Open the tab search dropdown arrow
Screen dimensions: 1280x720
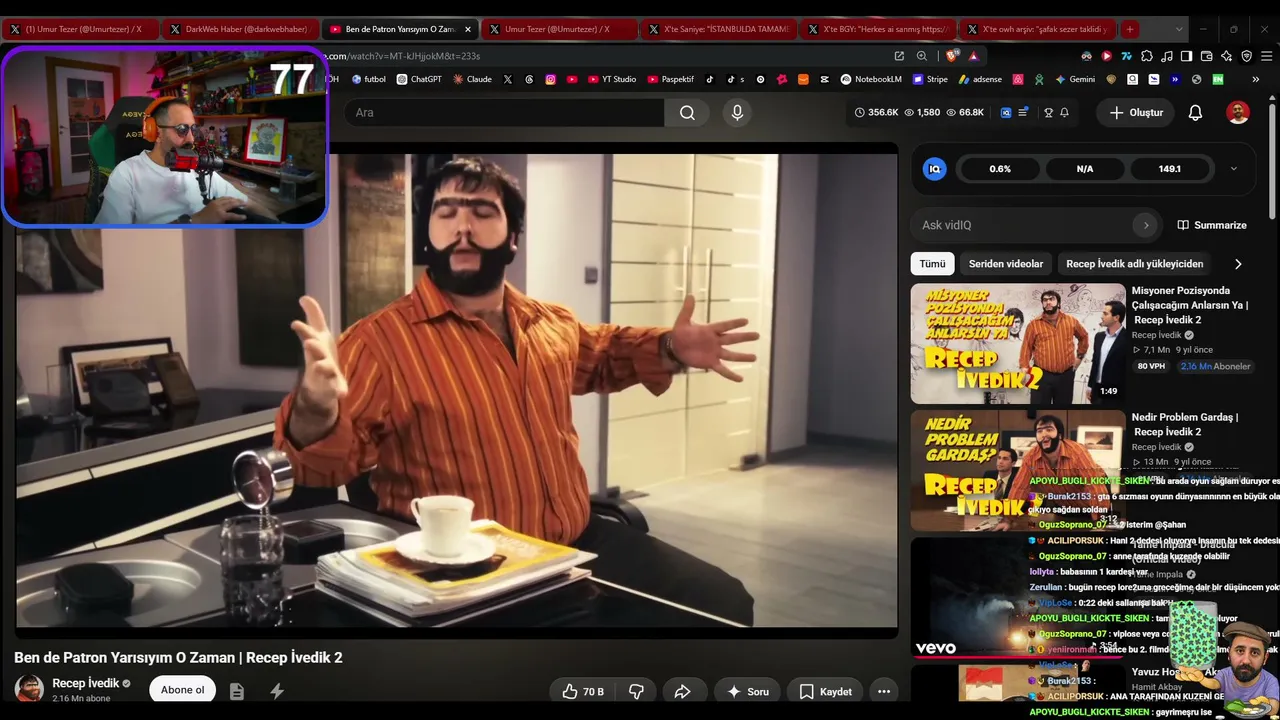(x=1179, y=29)
